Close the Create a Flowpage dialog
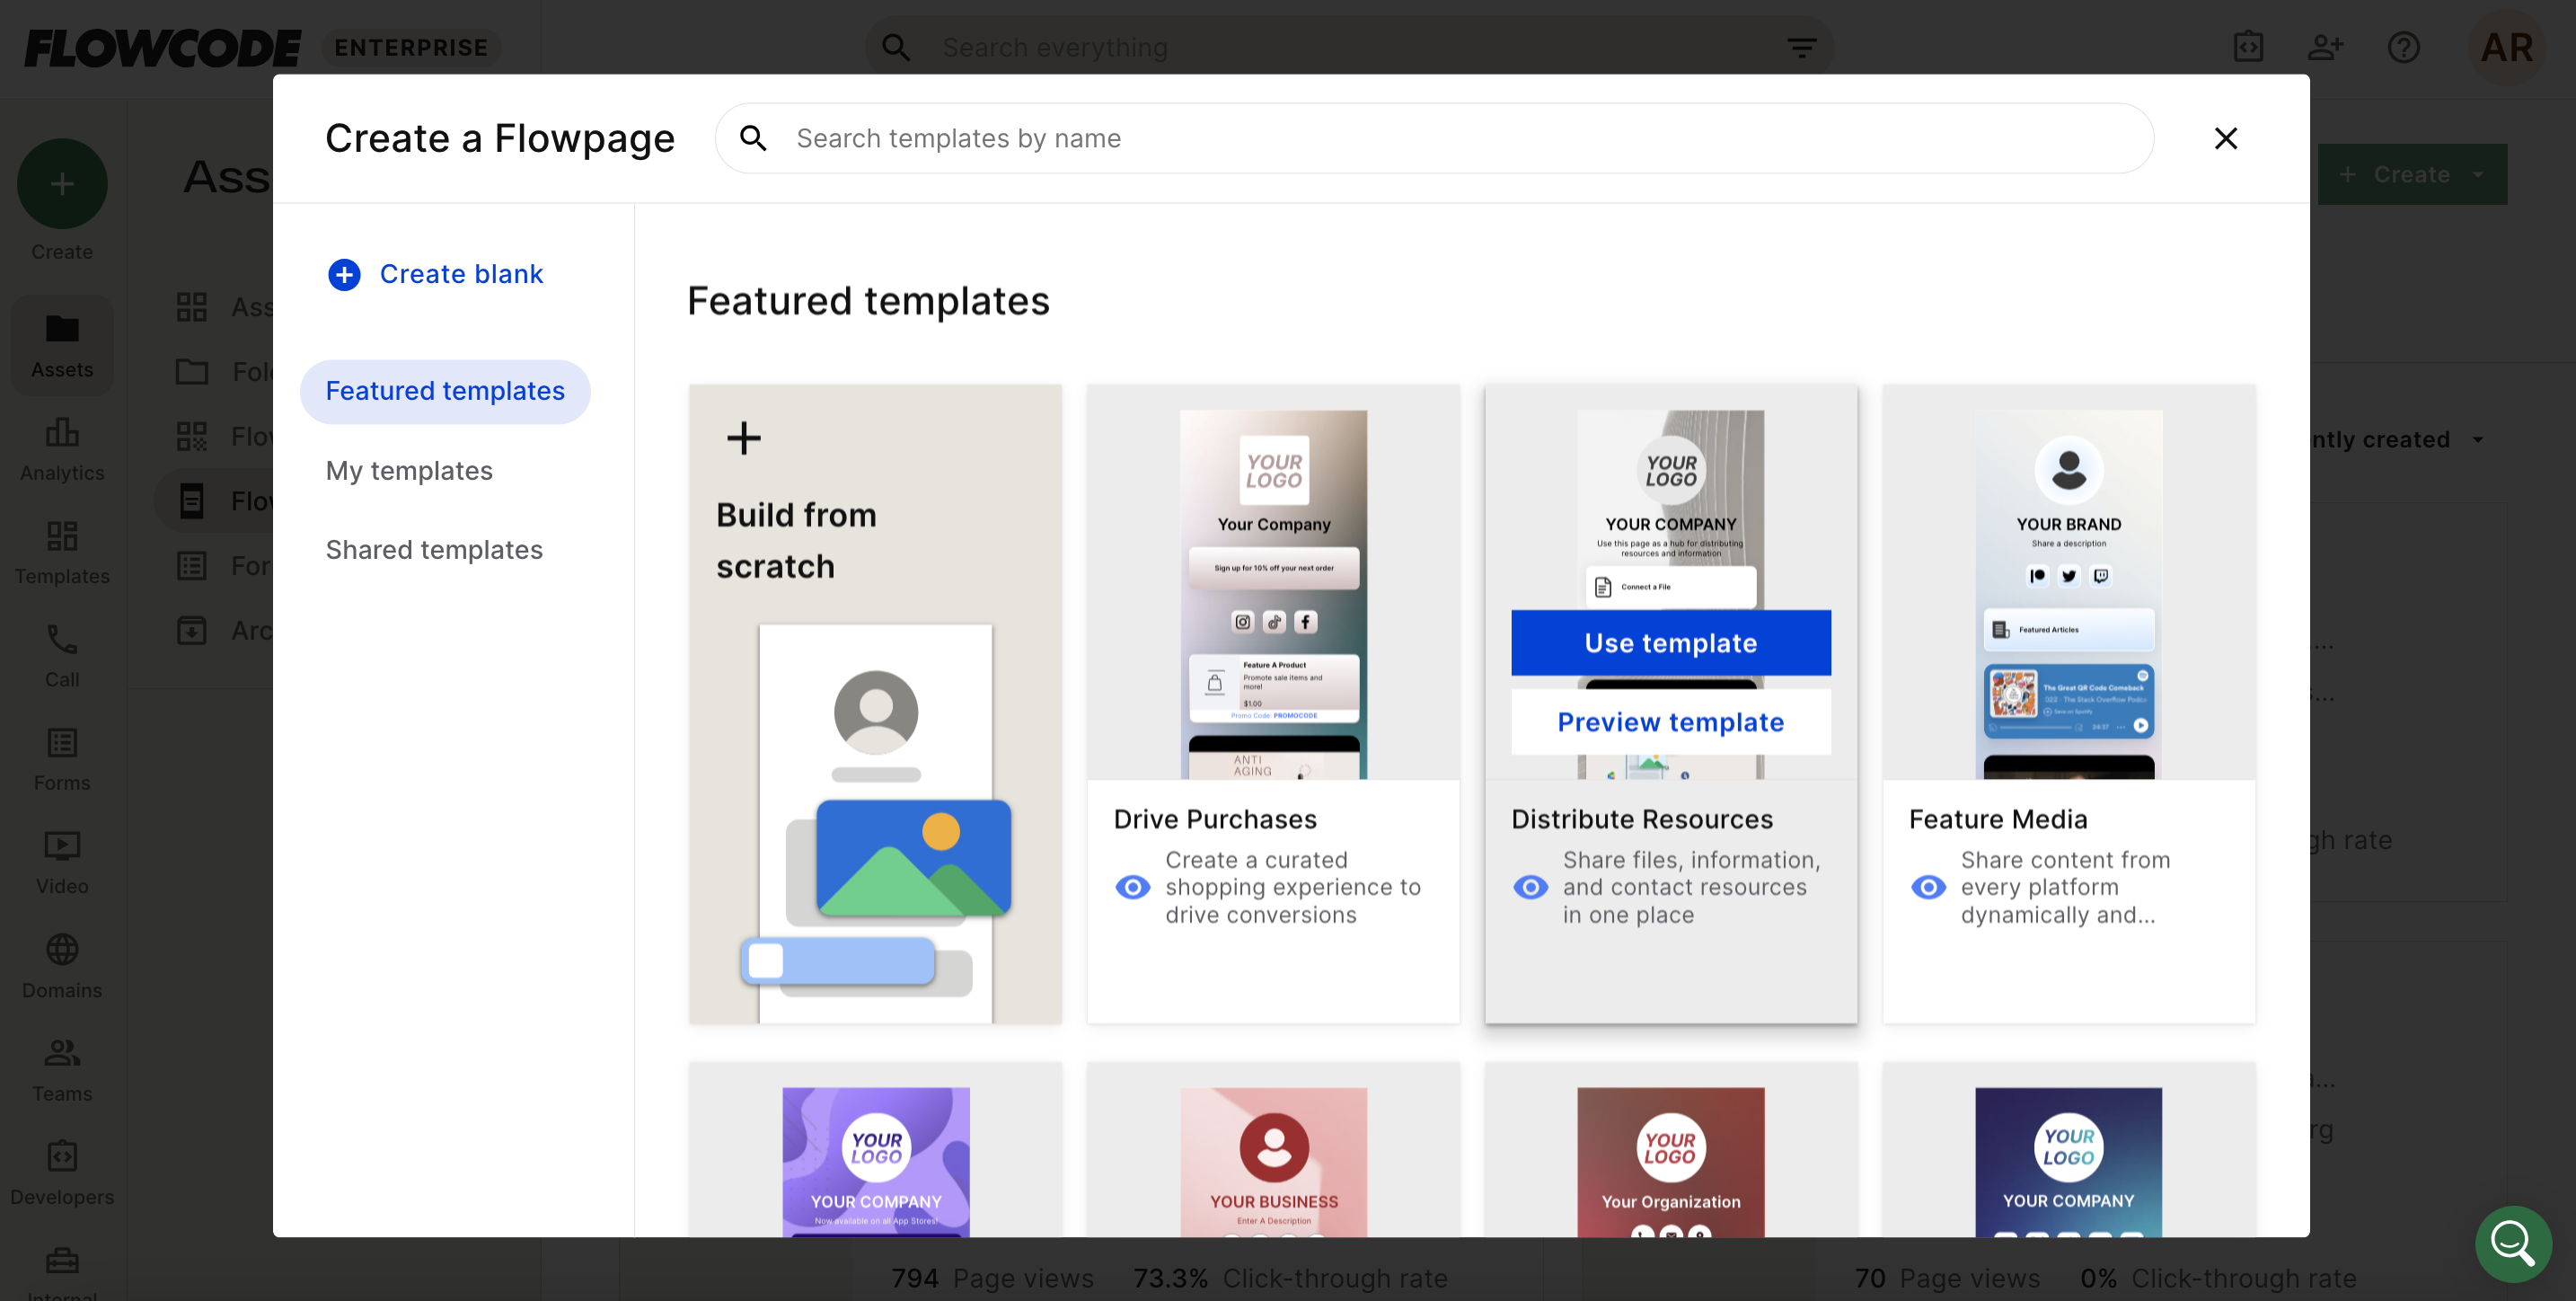The height and width of the screenshot is (1301, 2576). (x=2225, y=138)
